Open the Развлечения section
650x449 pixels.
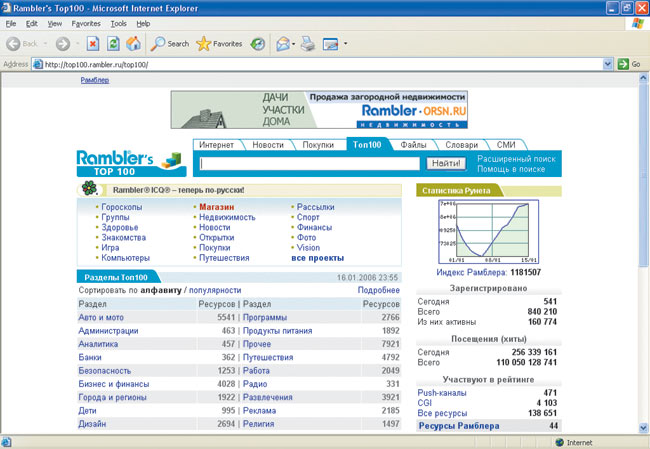tap(267, 397)
